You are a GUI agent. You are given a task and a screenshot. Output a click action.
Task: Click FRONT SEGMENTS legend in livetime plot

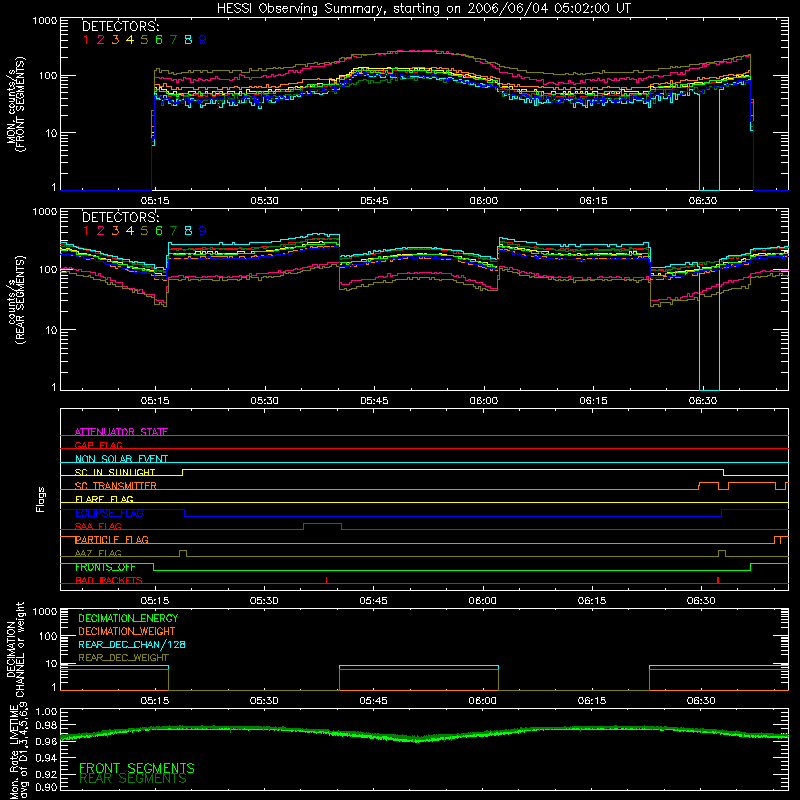(137, 768)
